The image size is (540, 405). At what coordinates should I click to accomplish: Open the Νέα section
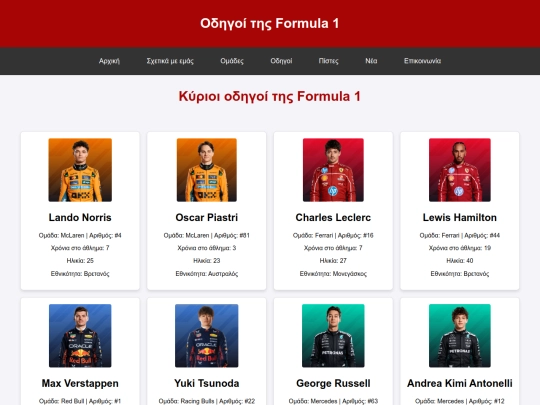point(371,61)
